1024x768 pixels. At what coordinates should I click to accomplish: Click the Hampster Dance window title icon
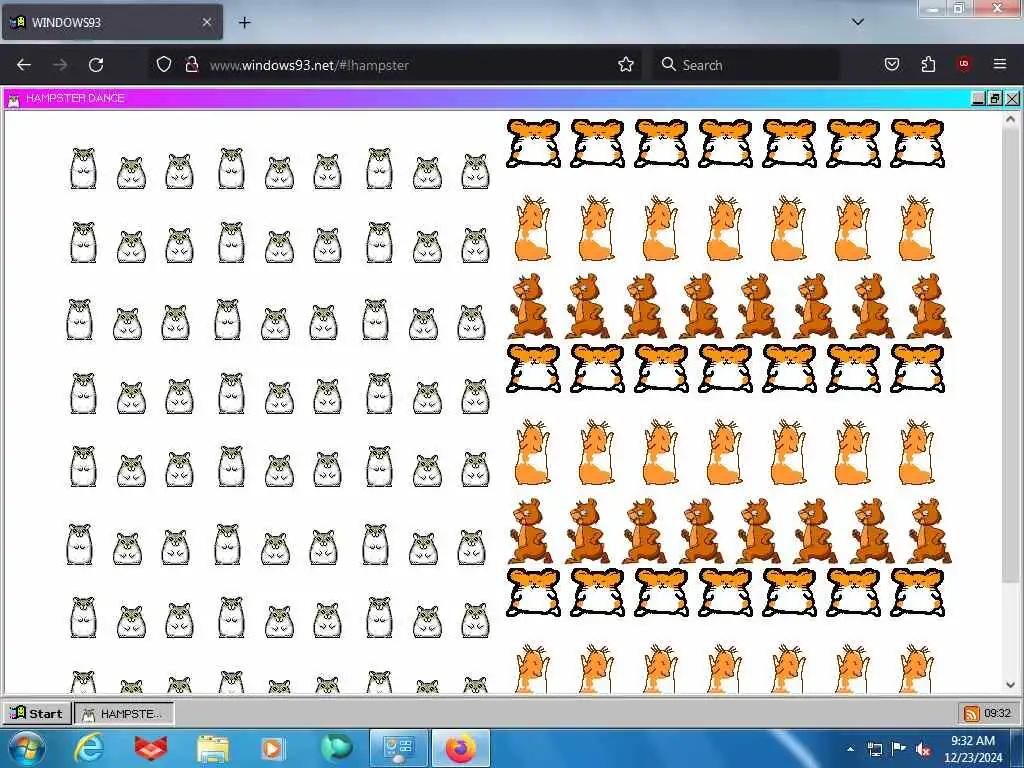13,99
